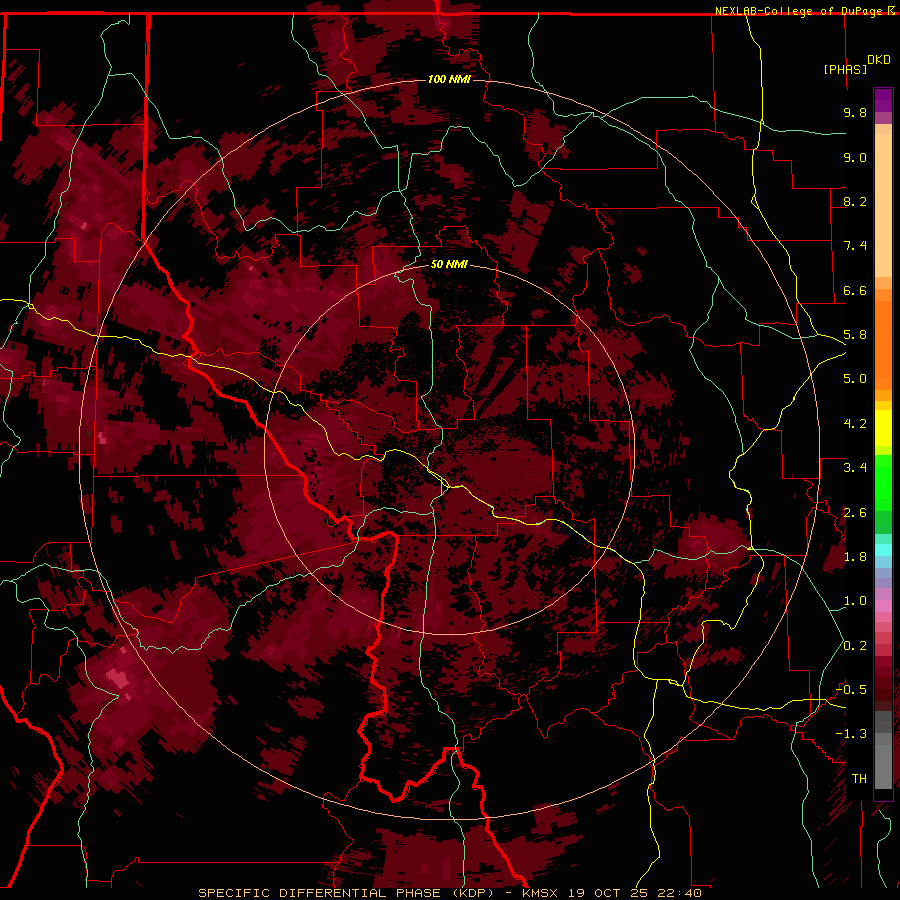
Task: Click the 50 NMI range ring label
Action: pyautogui.click(x=449, y=264)
